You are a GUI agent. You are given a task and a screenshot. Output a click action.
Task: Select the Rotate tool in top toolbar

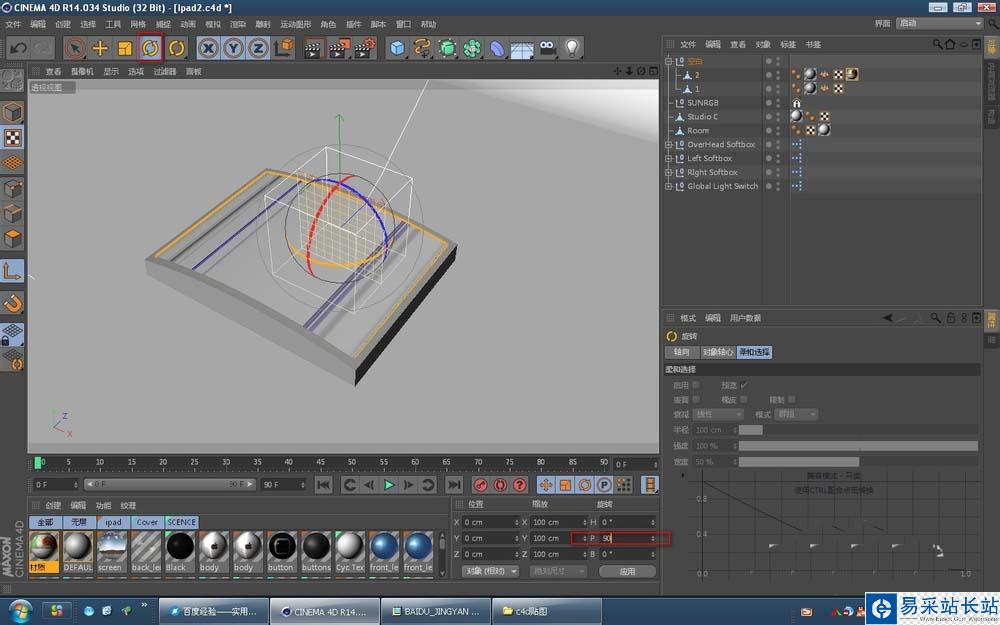[150, 47]
